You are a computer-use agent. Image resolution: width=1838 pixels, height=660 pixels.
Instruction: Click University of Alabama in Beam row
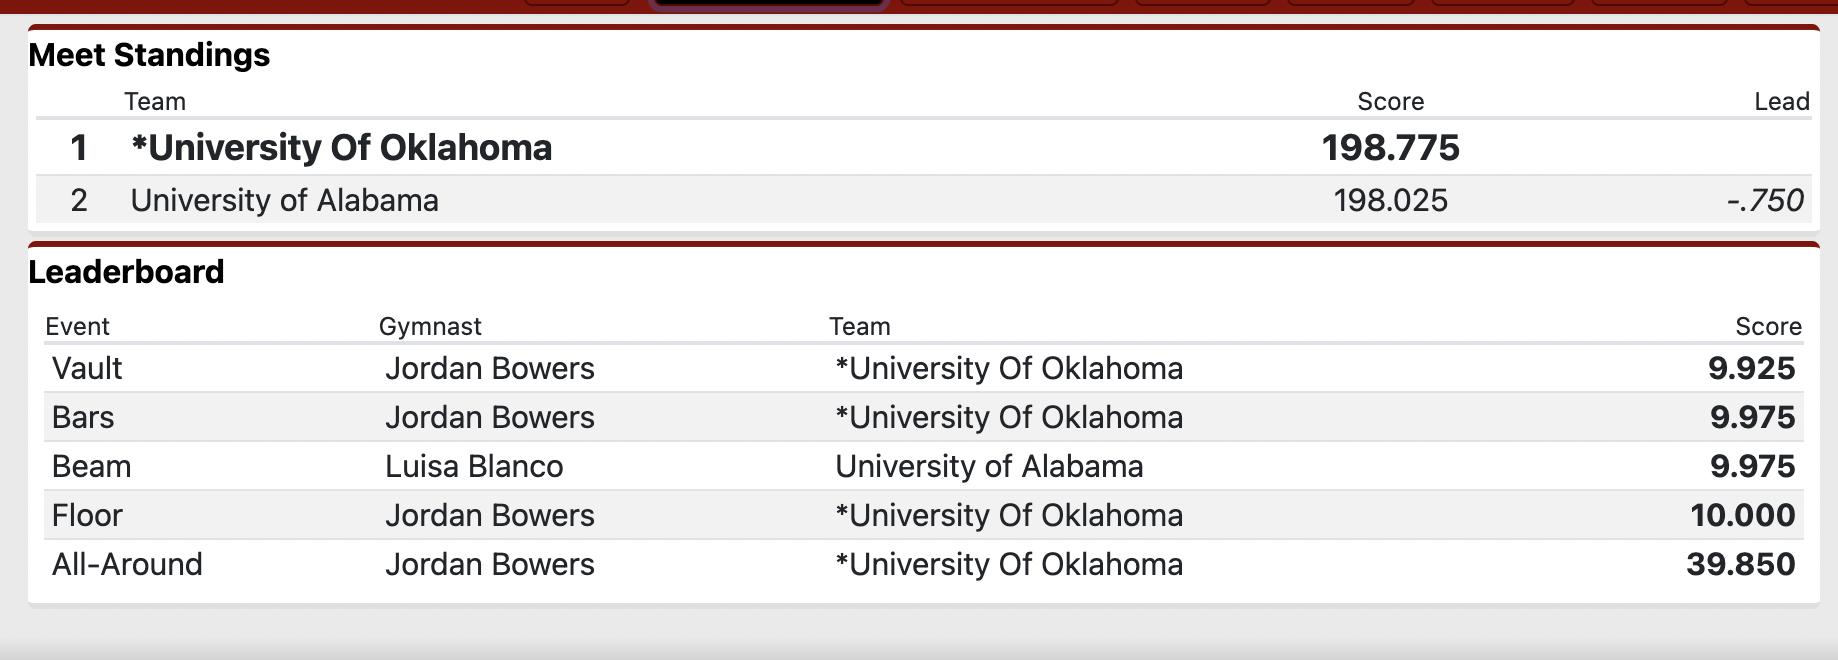989,466
